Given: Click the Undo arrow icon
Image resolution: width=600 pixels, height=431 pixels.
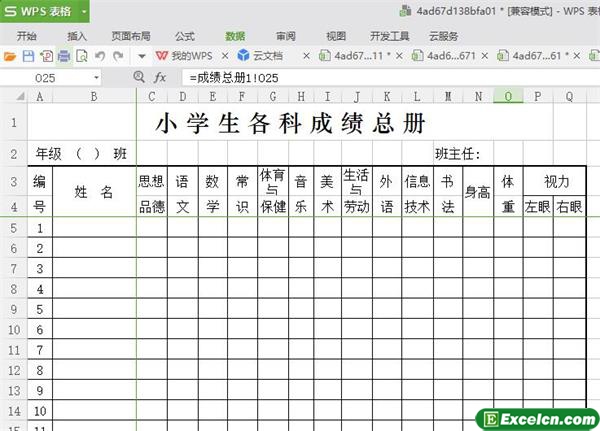Looking at the screenshot, I should pos(100,56).
